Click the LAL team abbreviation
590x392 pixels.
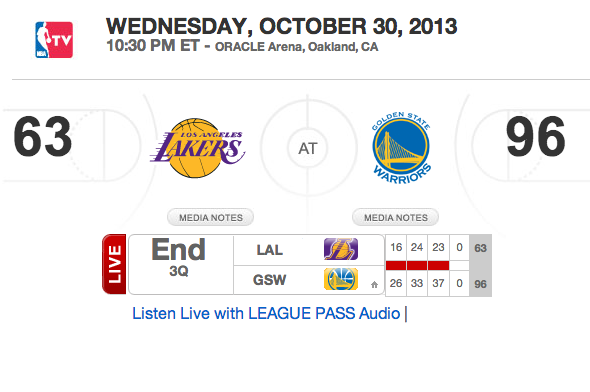coord(269,250)
